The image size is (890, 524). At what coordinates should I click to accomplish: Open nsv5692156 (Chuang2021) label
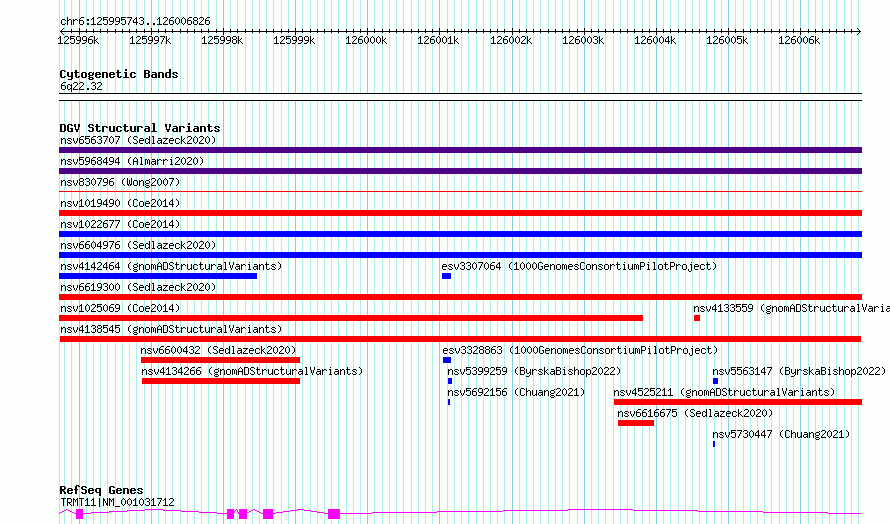[516, 392]
